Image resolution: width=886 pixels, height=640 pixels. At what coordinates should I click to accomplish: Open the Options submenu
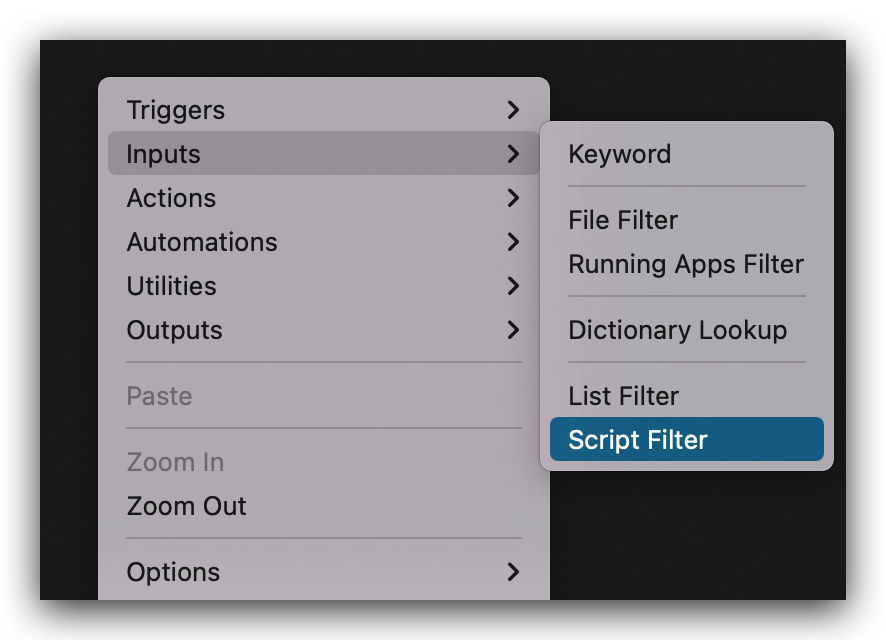(323, 572)
